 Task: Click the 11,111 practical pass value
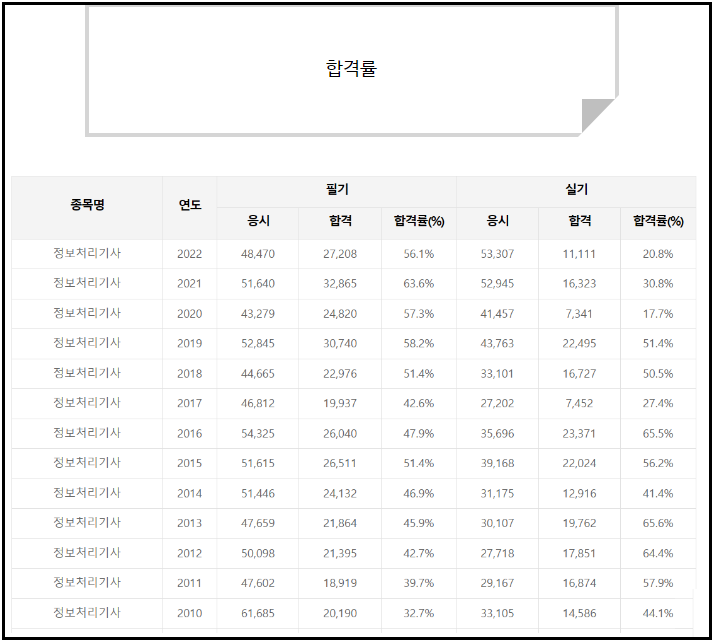point(579,254)
